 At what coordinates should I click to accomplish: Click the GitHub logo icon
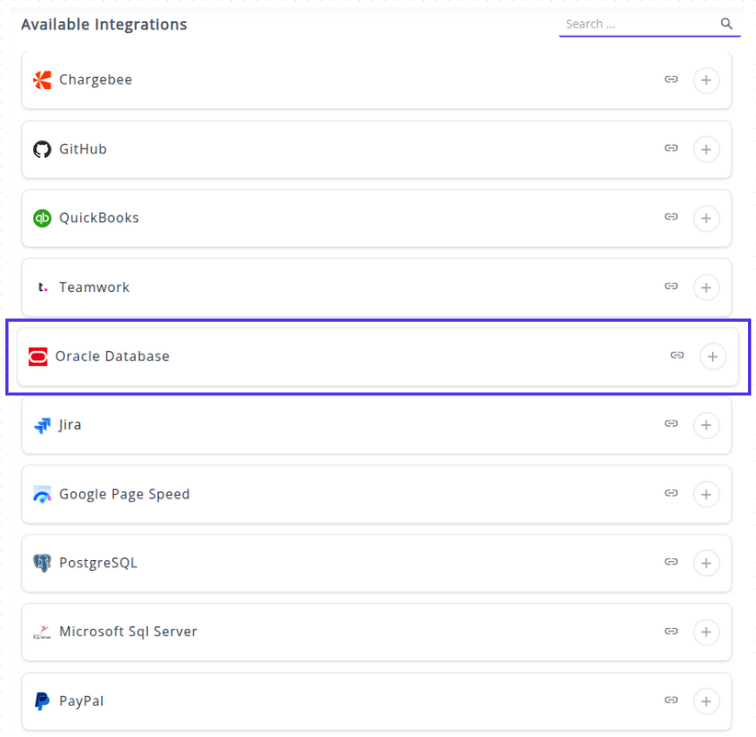[42, 149]
